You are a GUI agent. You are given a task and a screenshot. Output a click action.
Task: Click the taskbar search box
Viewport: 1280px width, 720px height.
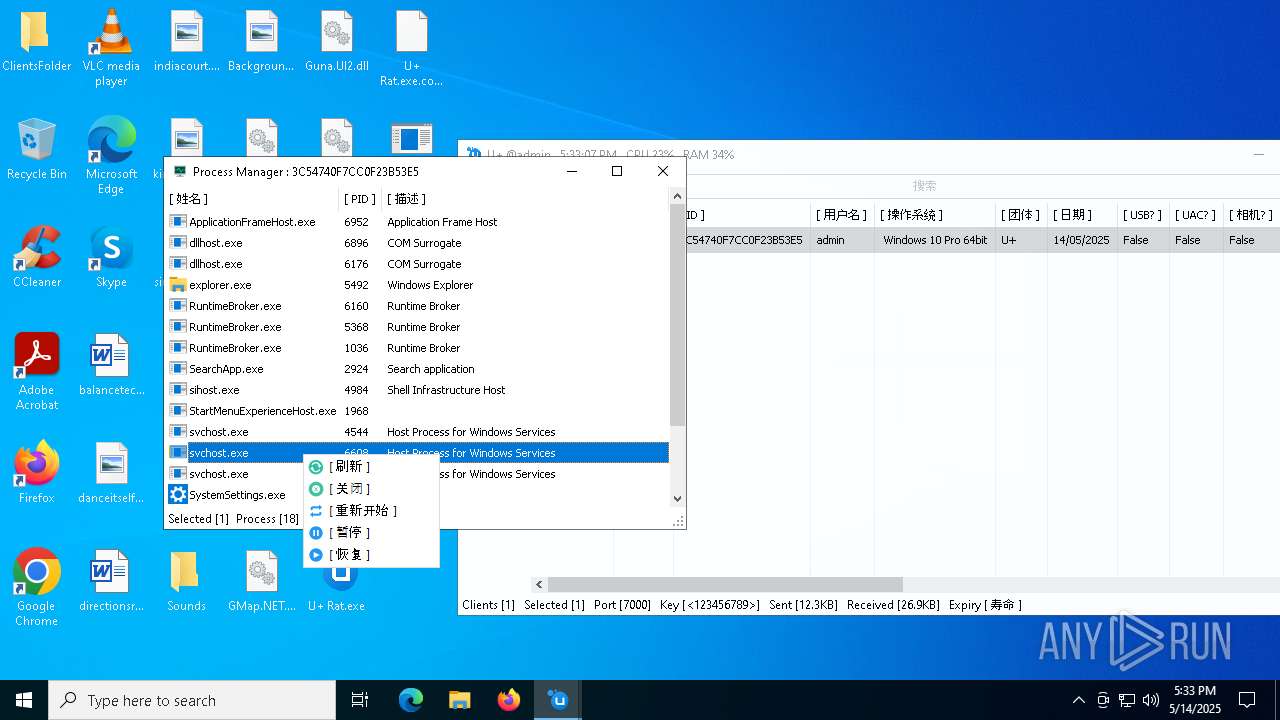coord(192,700)
